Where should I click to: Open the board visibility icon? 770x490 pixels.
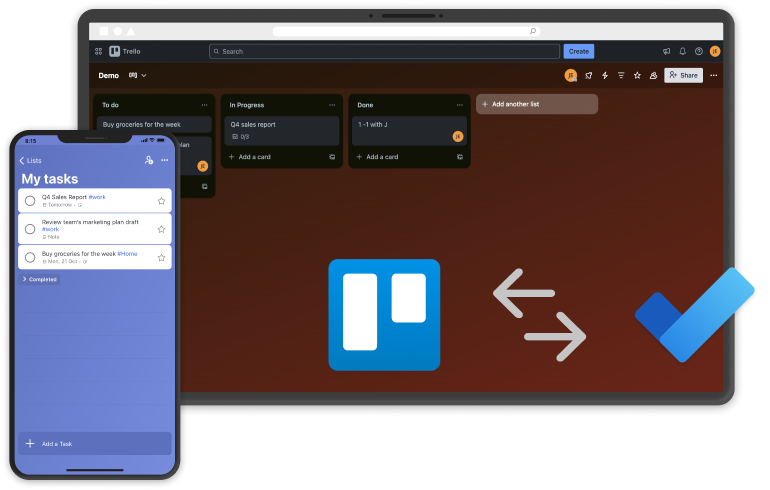click(x=653, y=76)
